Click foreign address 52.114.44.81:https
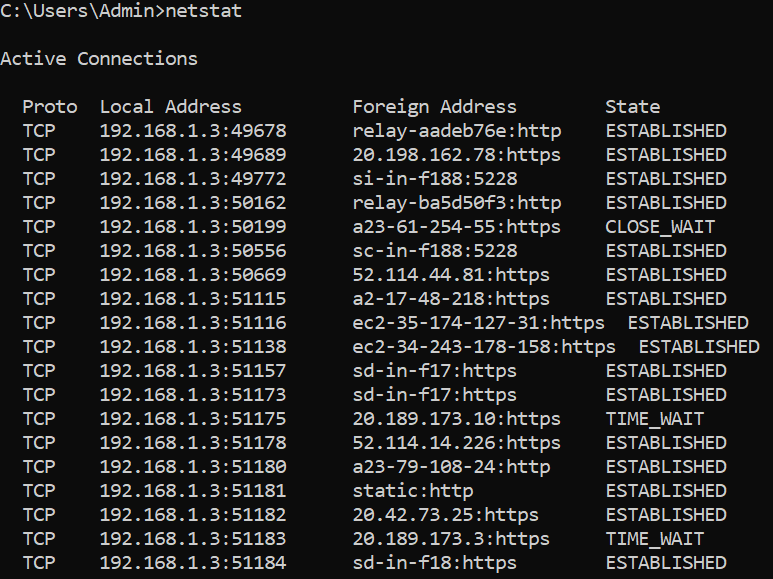The height and width of the screenshot is (579, 773). (451, 275)
